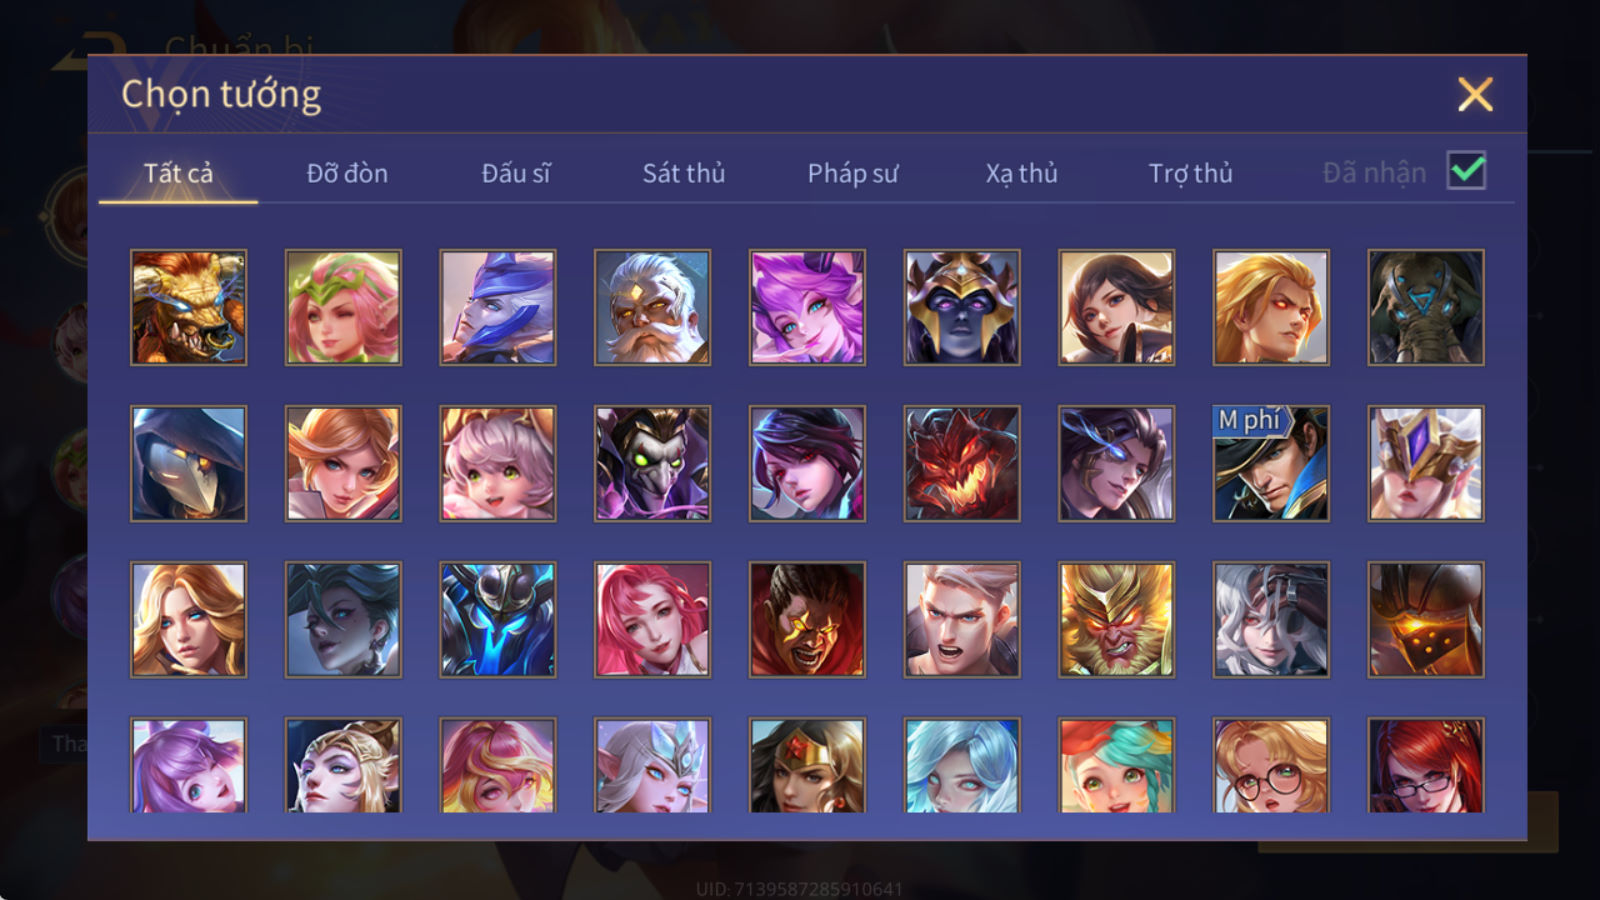Select the hero with tiara and red star

(x=807, y=765)
